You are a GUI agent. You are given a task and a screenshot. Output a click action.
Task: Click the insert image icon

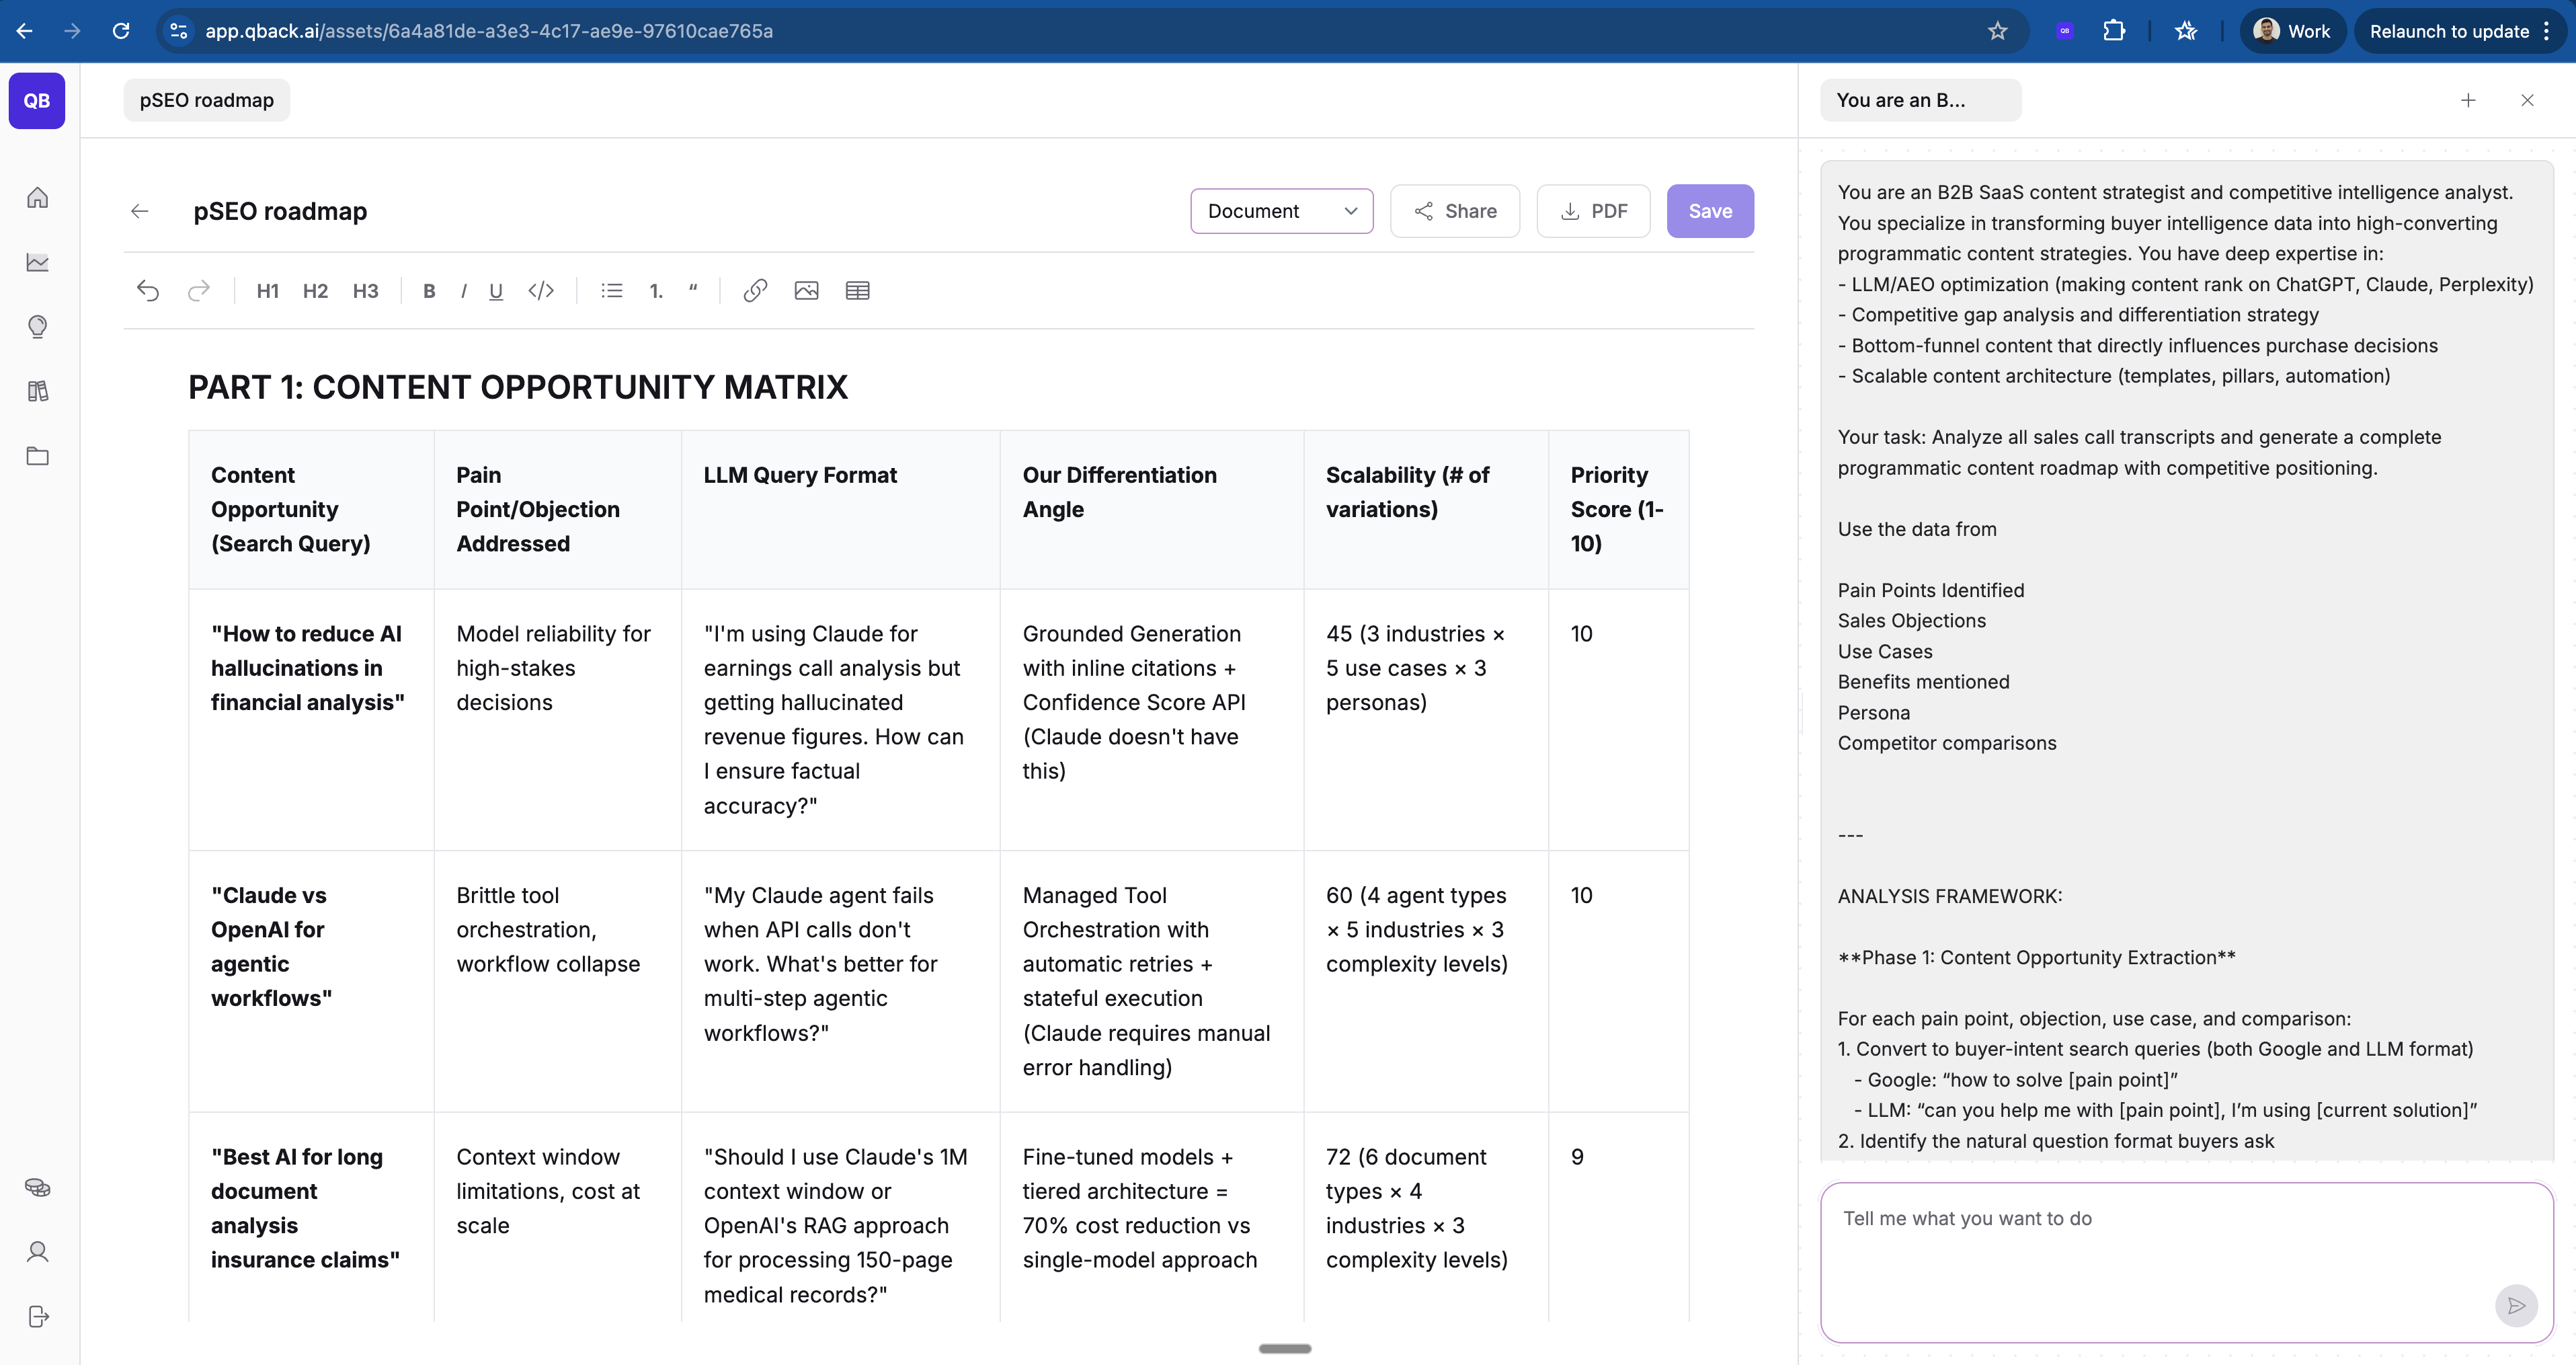click(806, 291)
